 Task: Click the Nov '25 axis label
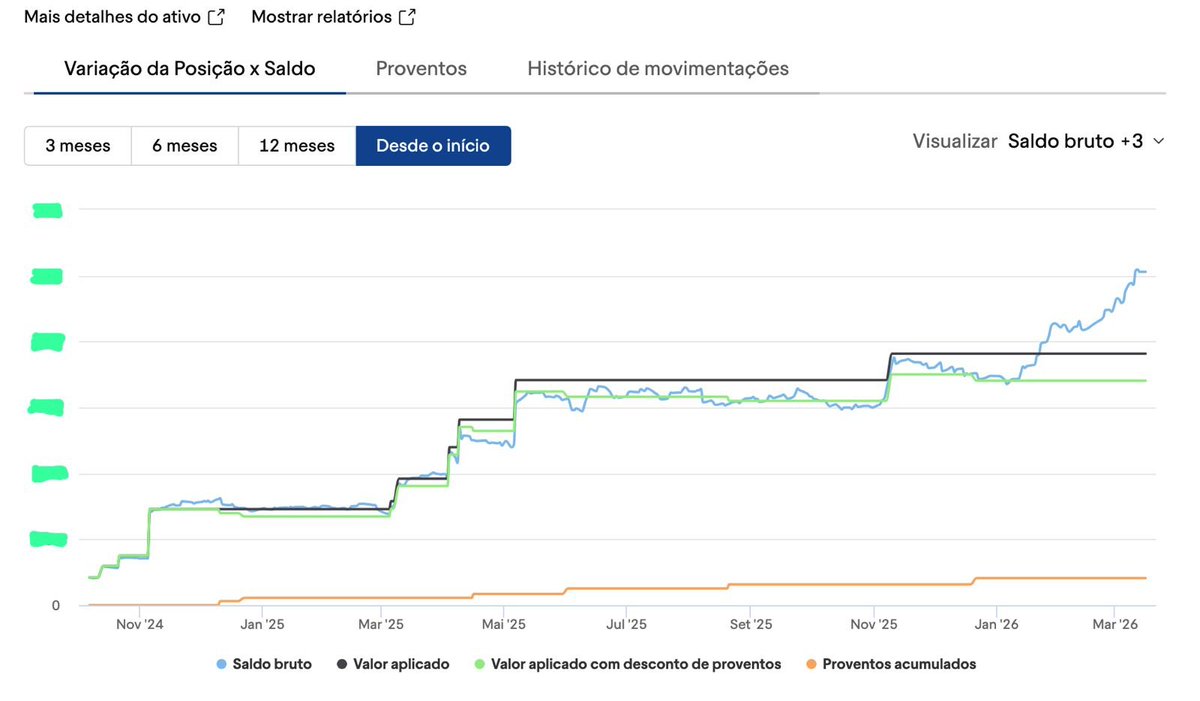point(874,624)
